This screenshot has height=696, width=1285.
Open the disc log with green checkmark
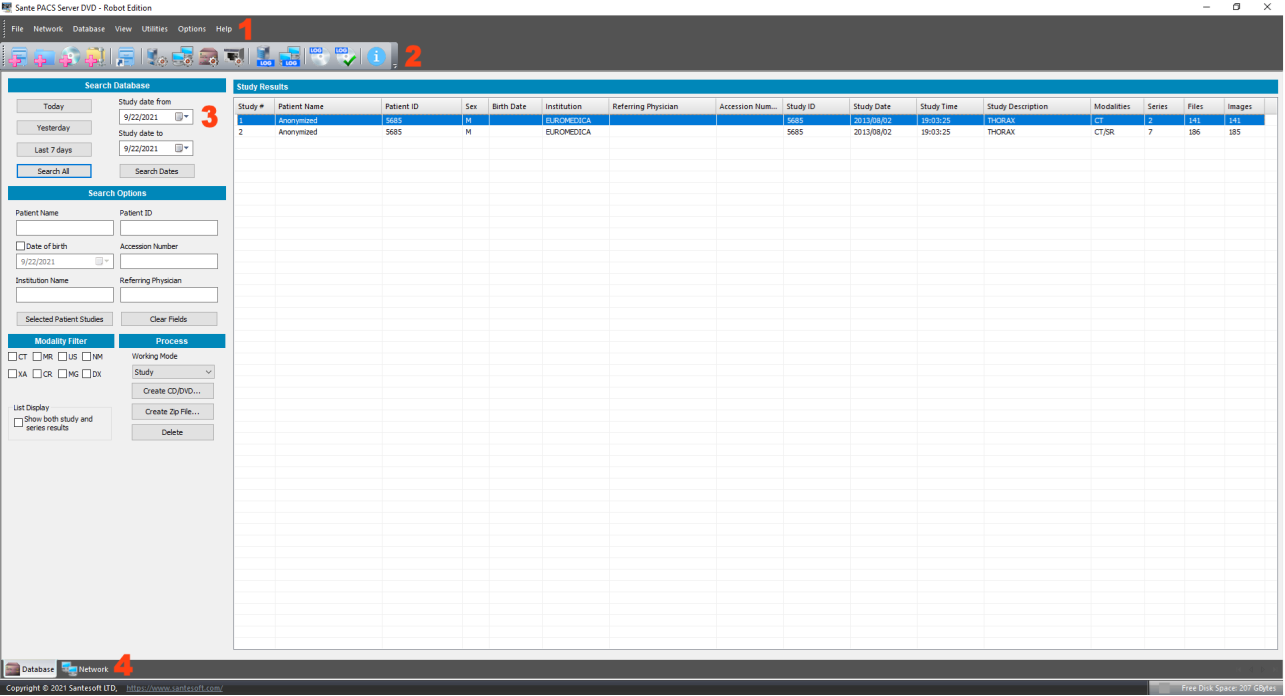coord(346,57)
